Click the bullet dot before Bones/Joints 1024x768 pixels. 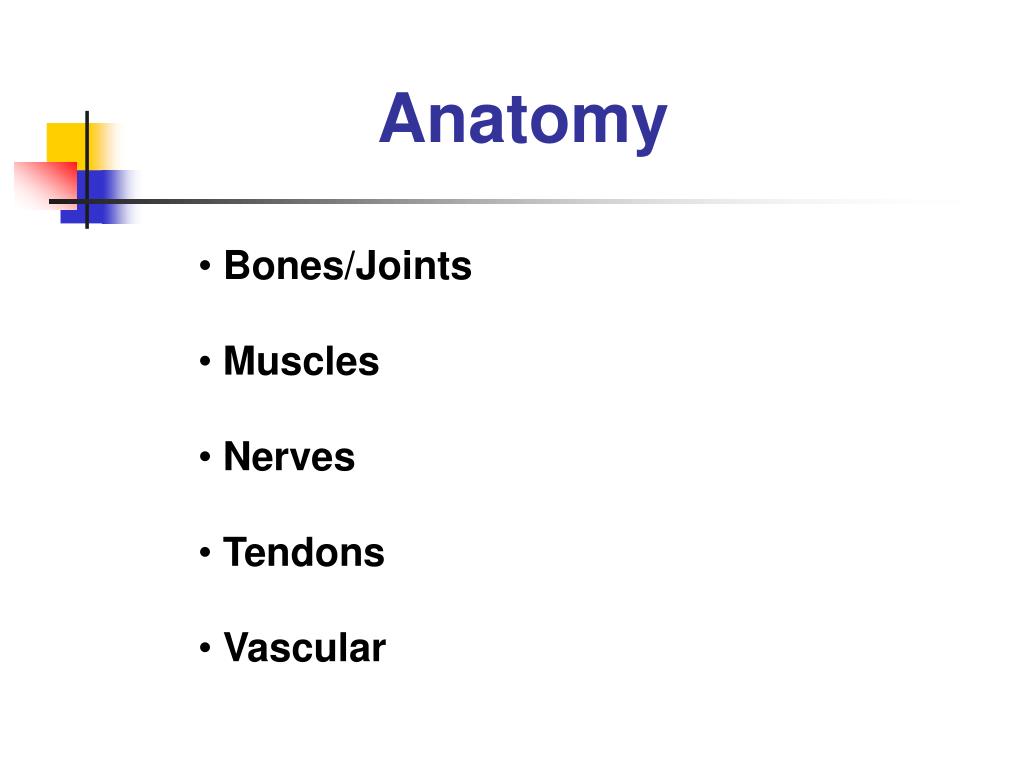pos(205,266)
